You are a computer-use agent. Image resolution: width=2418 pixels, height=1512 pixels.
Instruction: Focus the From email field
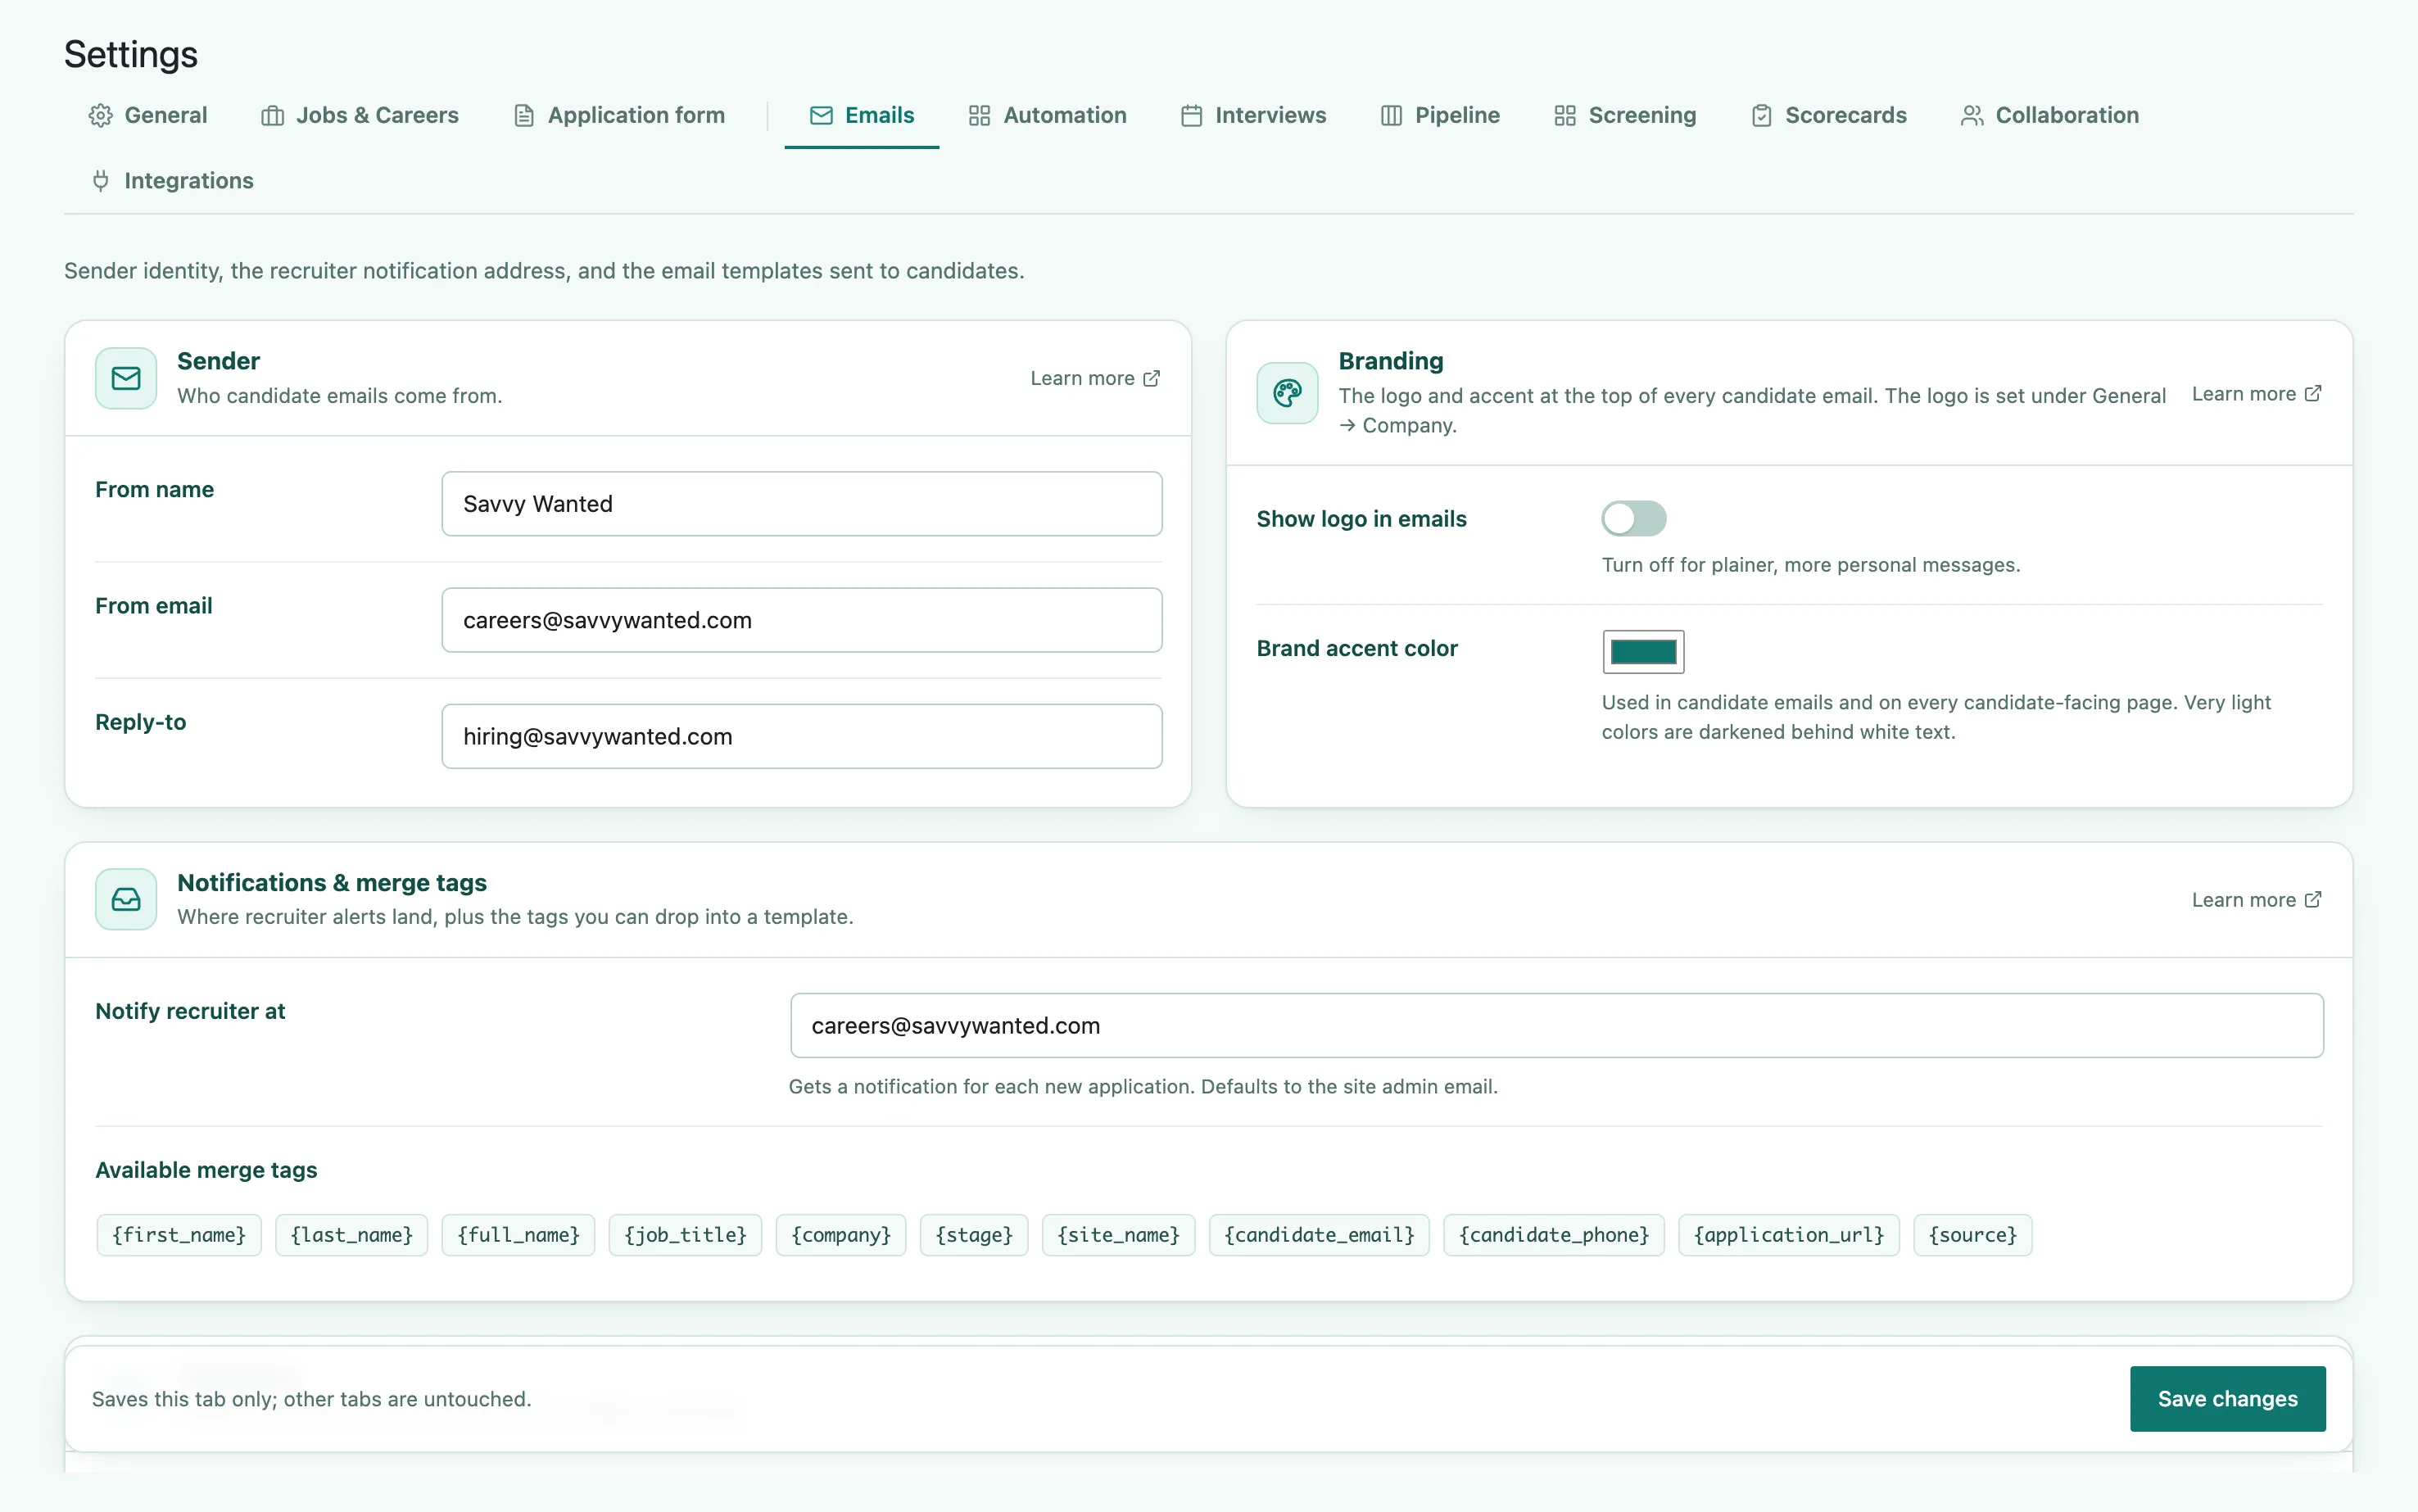[802, 620]
